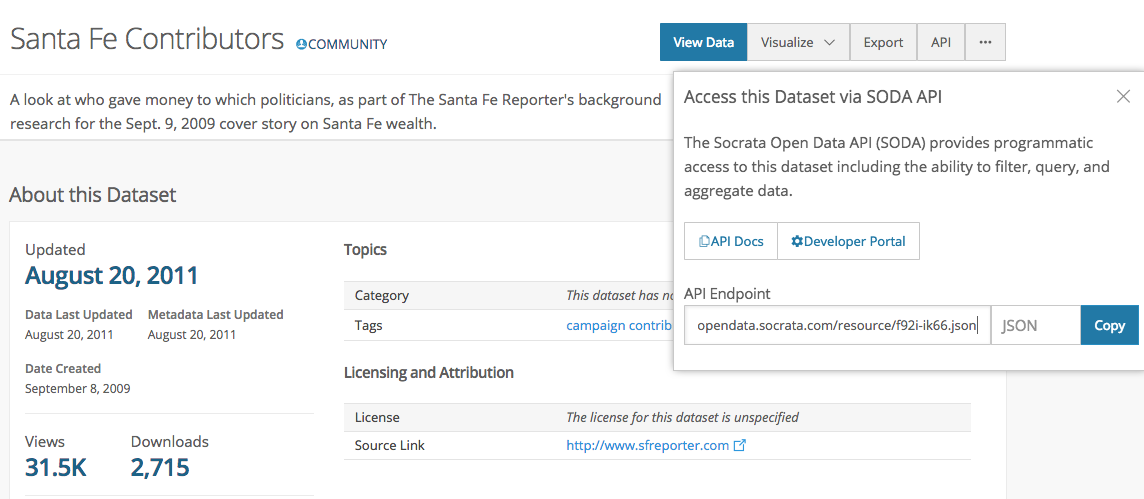Viewport: 1144px width, 499px height.
Task: Click the Santa Fe Contributors title
Action: pyautogui.click(x=147, y=39)
